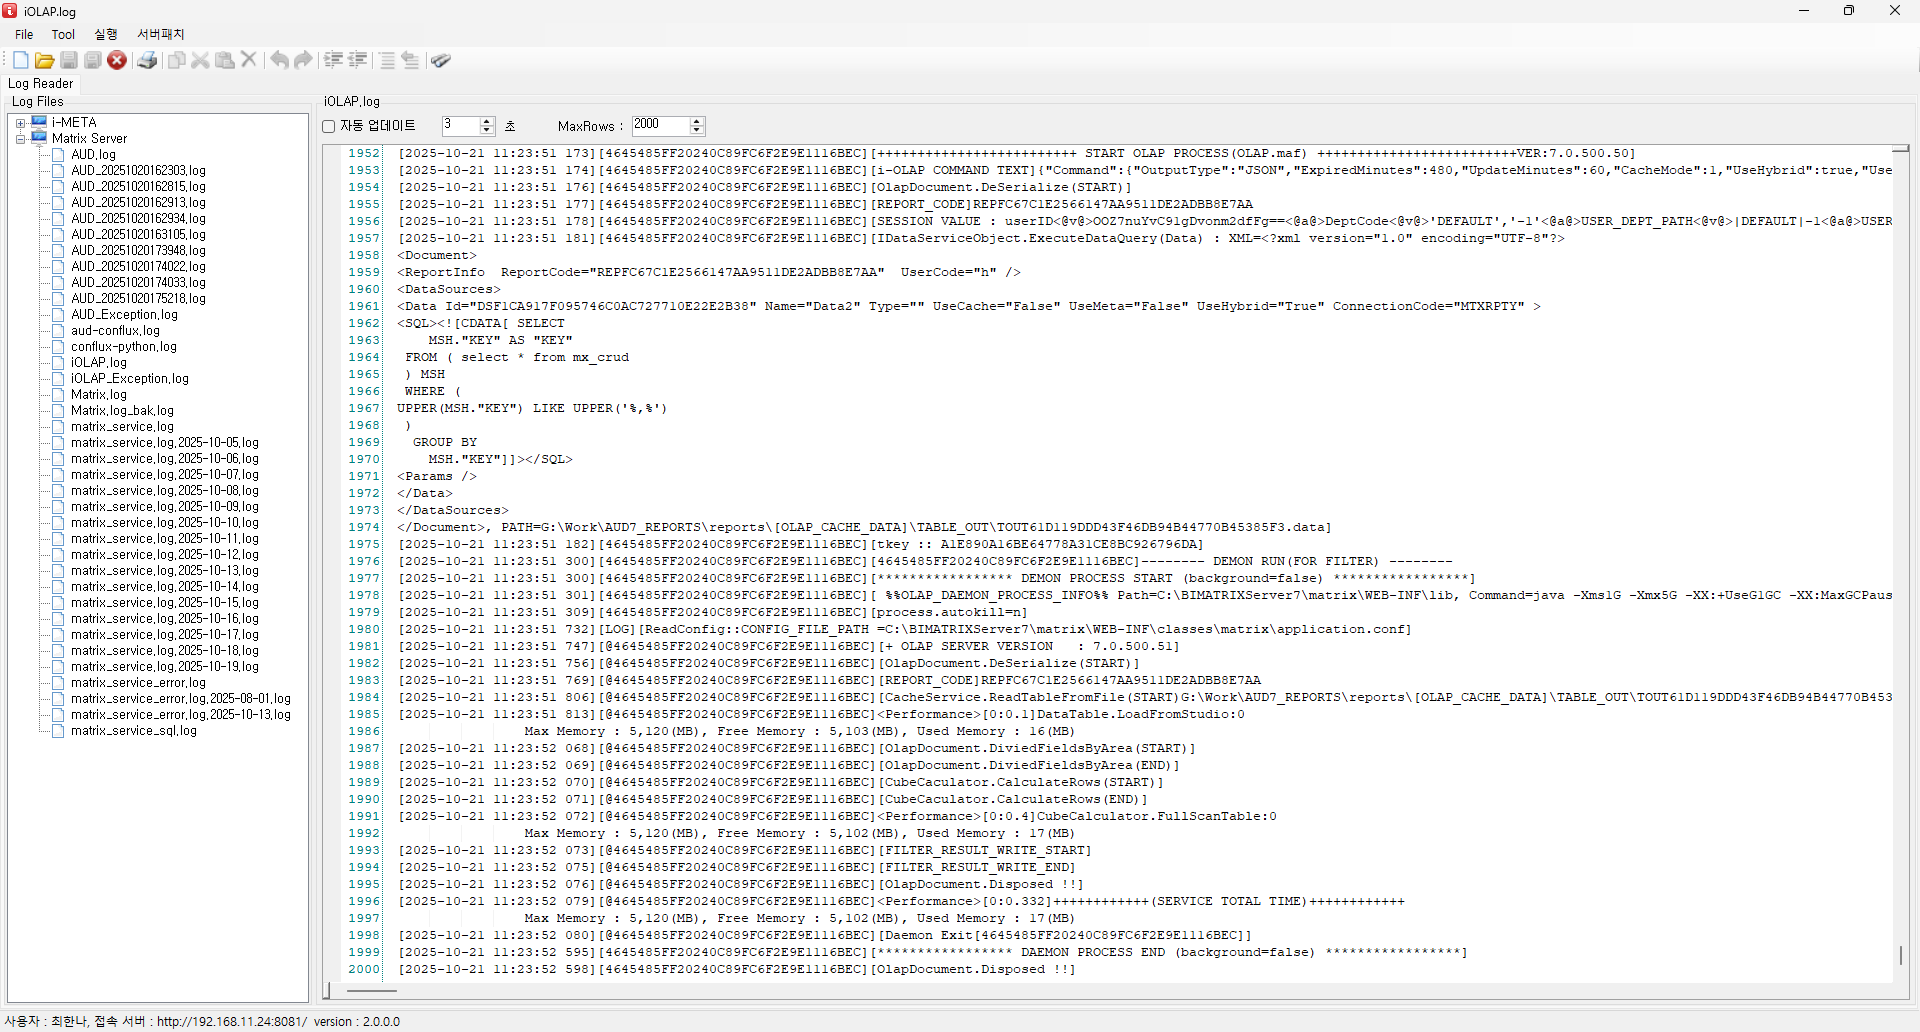Select iOLAP_Exception.log in the file tree

tap(129, 379)
